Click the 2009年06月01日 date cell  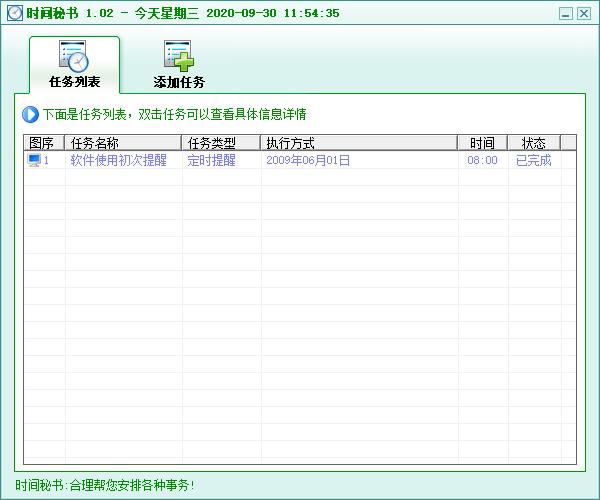[308, 160]
